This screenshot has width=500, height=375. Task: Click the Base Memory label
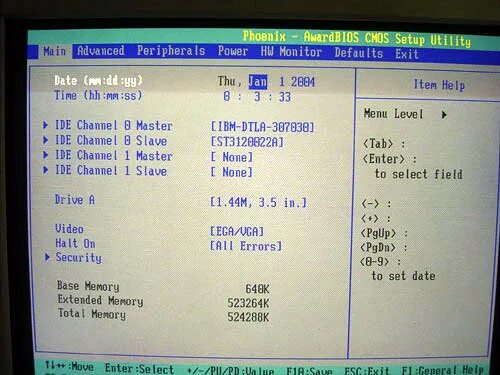click(x=88, y=286)
